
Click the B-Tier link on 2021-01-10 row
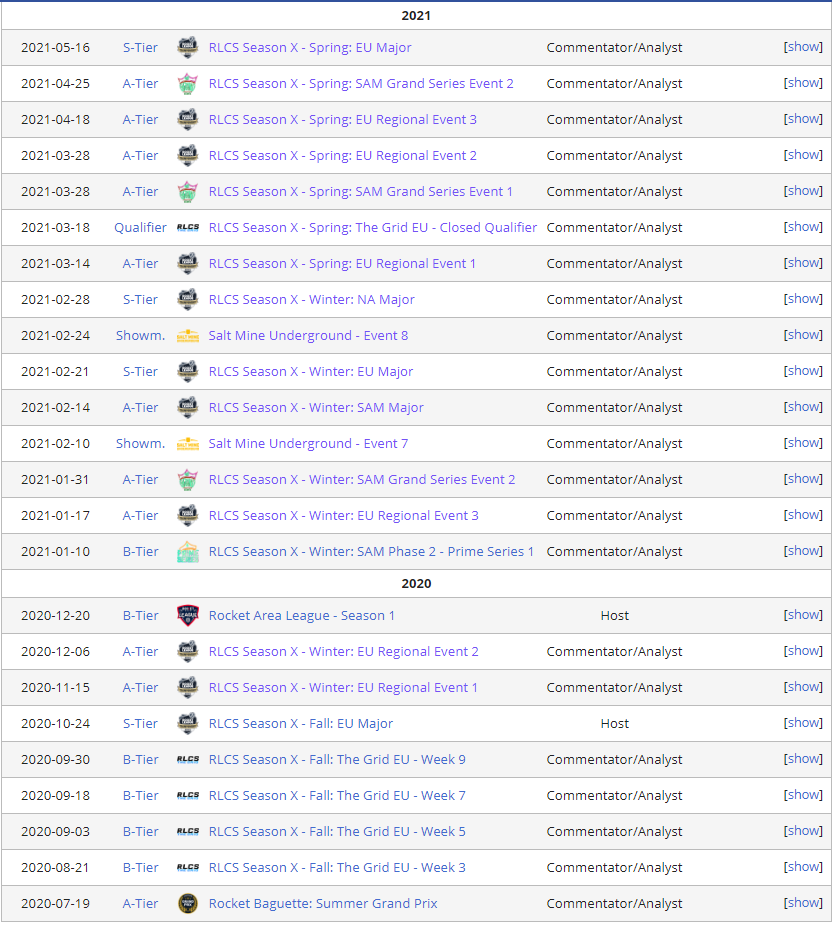click(140, 552)
